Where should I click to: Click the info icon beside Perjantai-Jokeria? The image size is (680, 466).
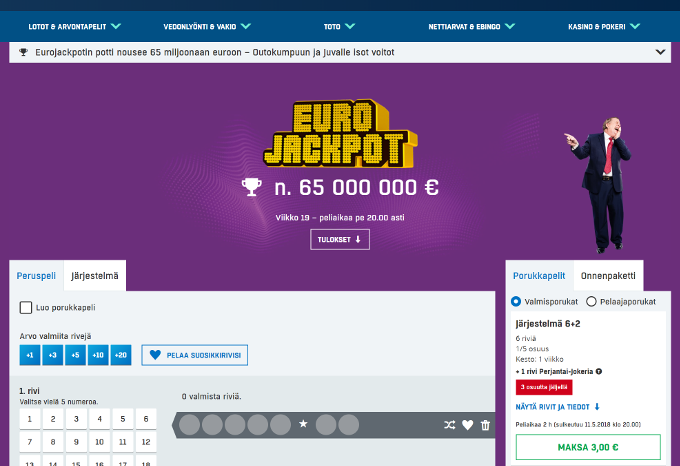tap(599, 371)
